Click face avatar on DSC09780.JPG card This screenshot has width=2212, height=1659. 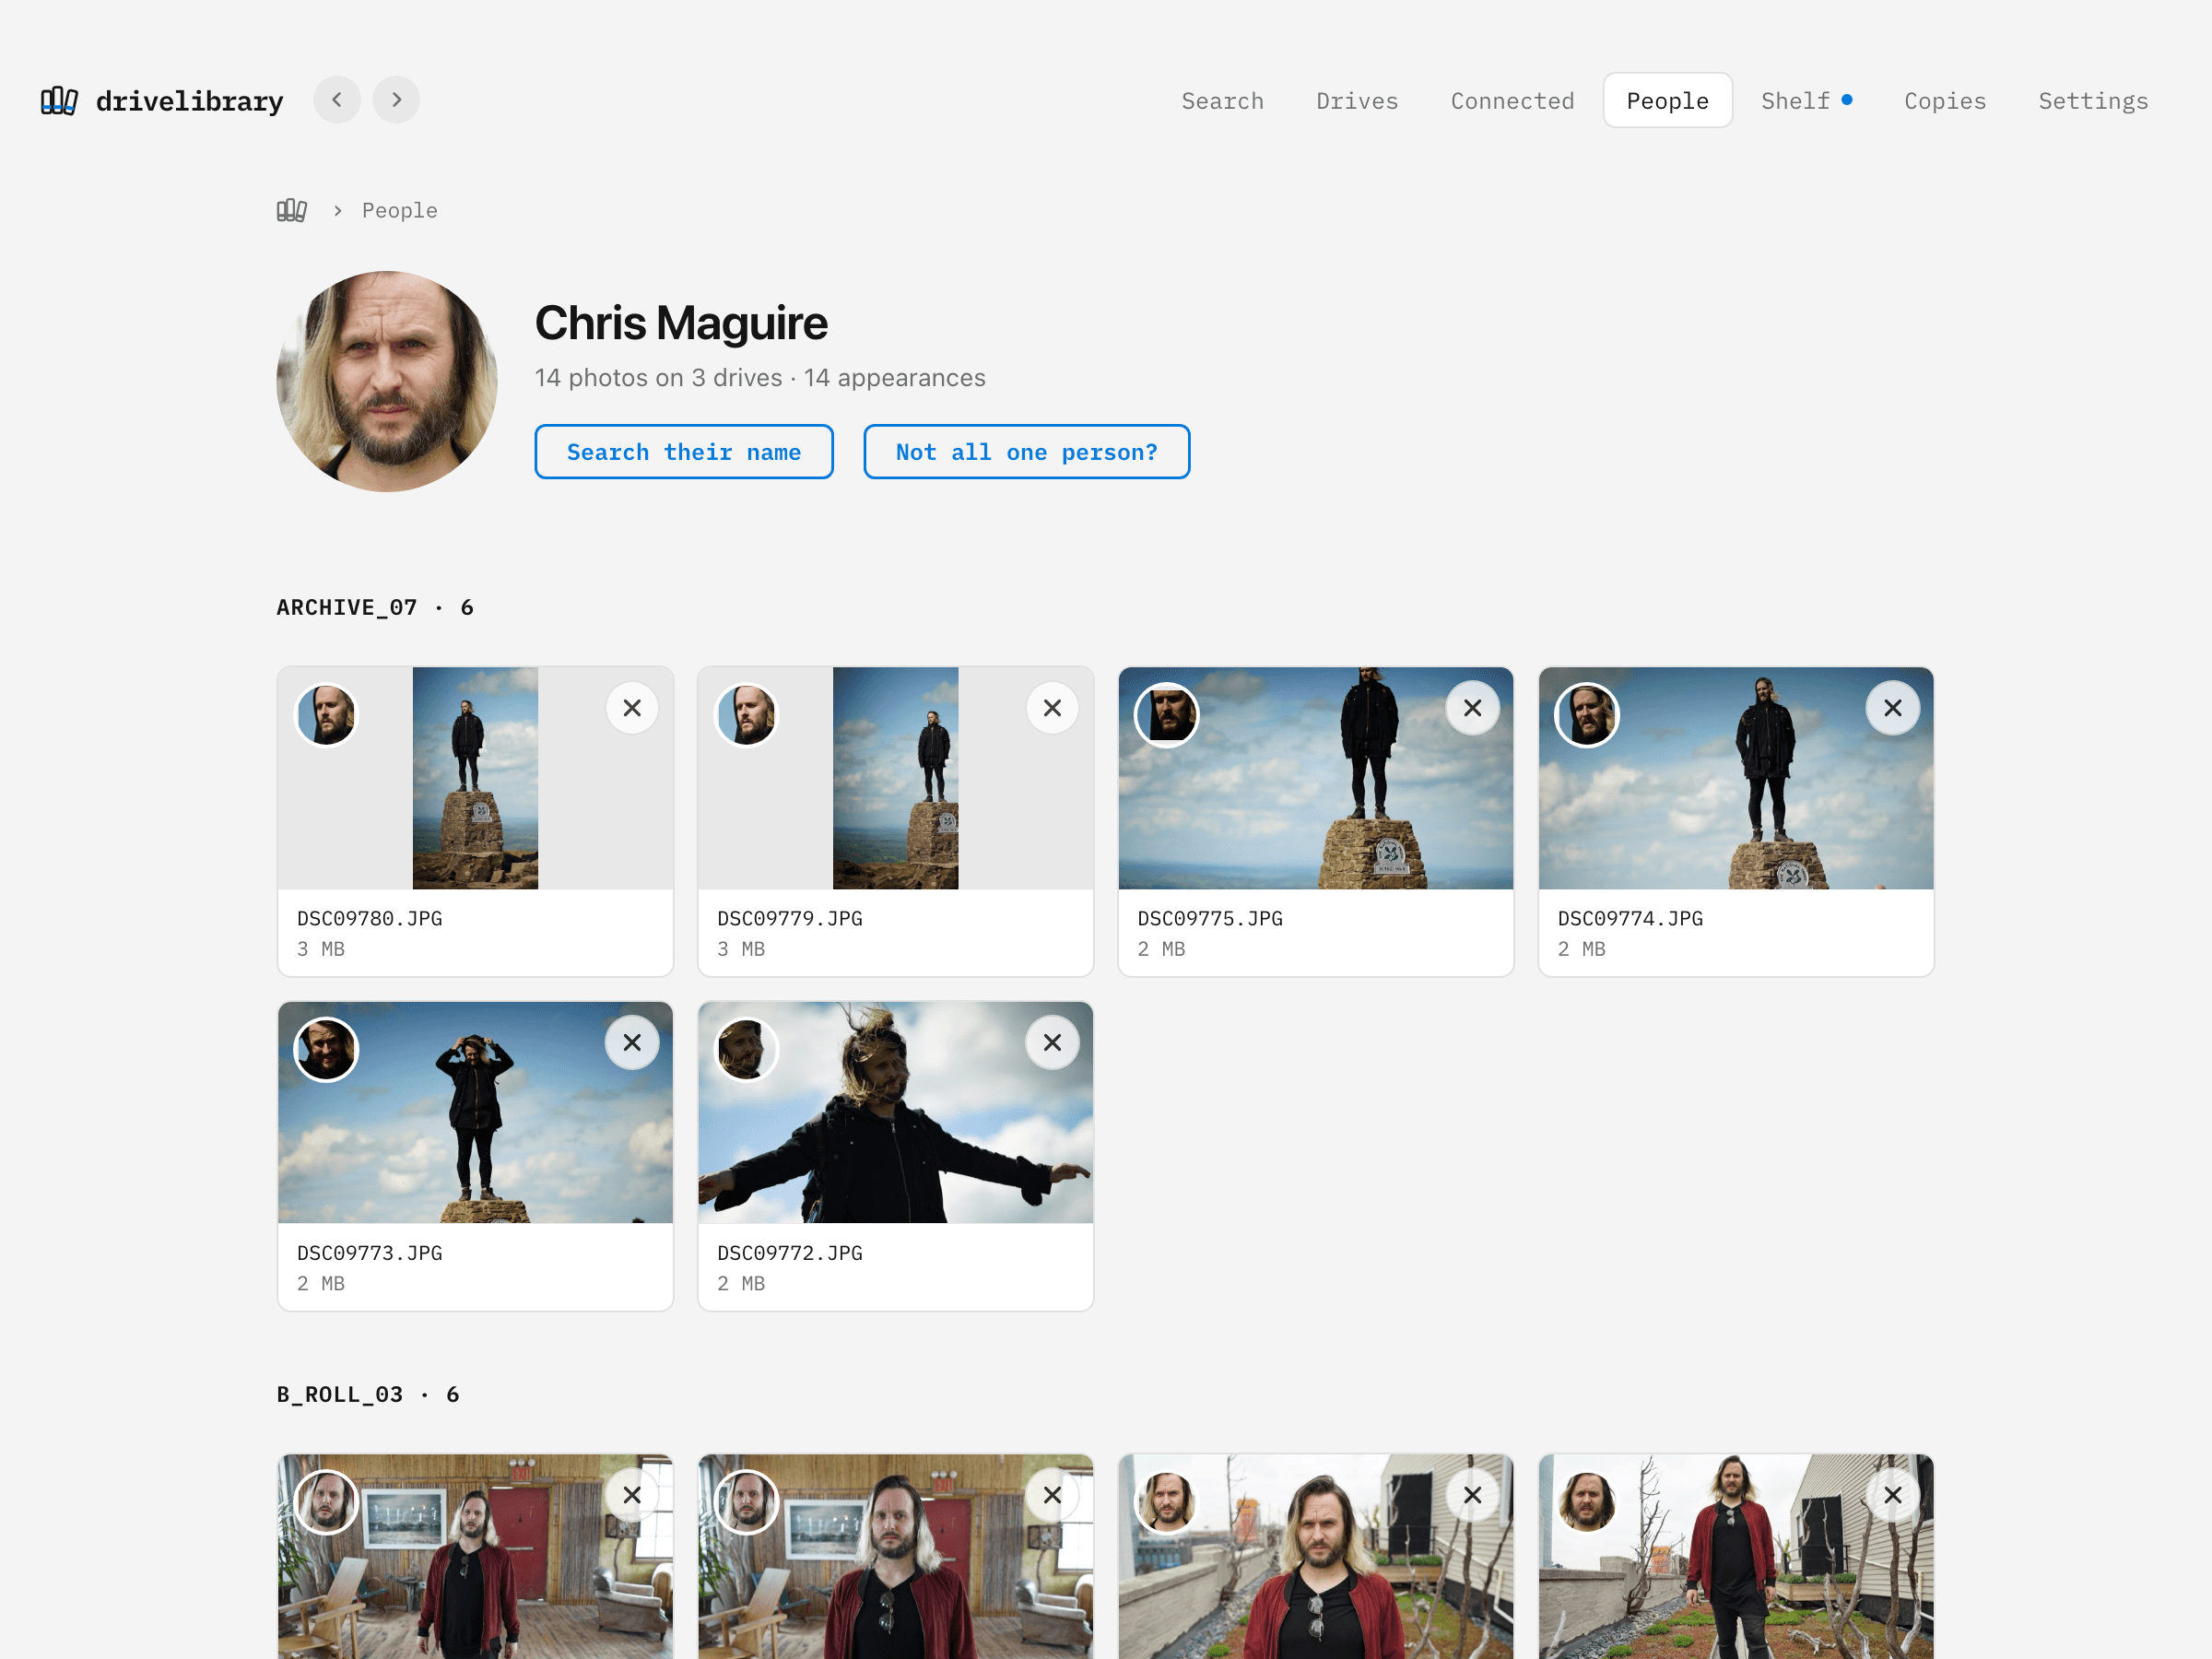tap(326, 715)
